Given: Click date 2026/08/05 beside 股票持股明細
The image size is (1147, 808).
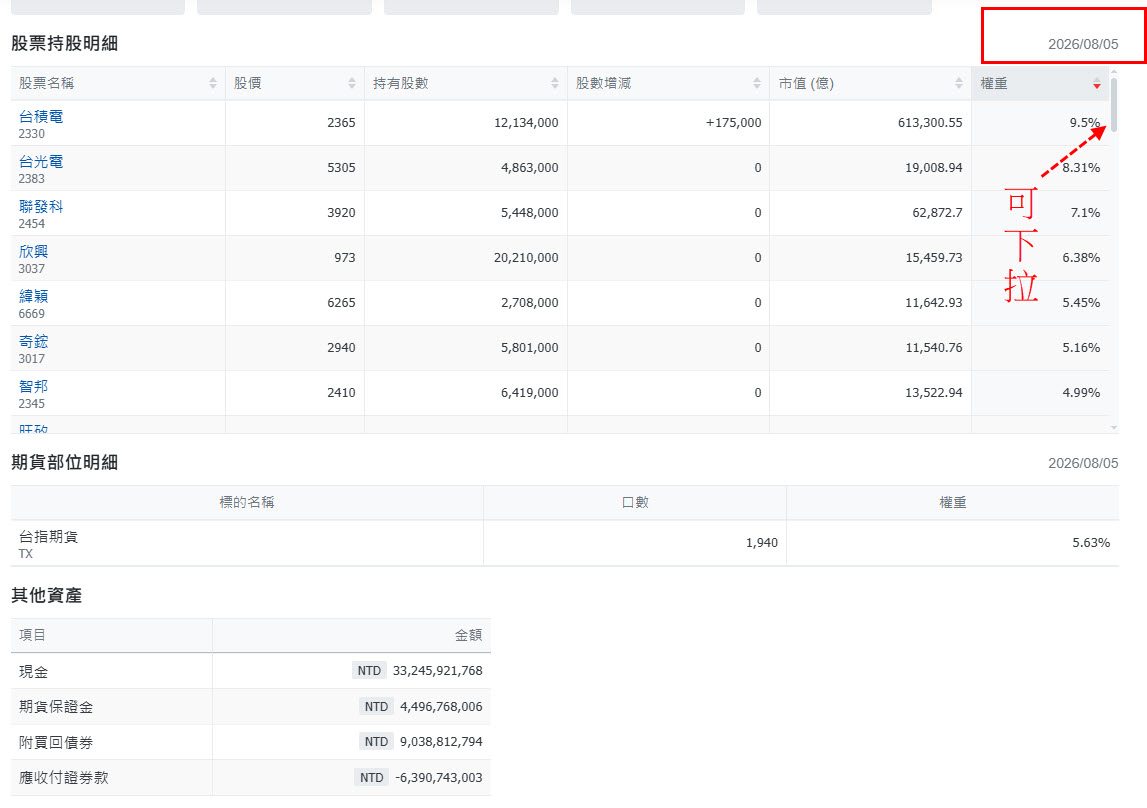Looking at the screenshot, I should (1083, 44).
